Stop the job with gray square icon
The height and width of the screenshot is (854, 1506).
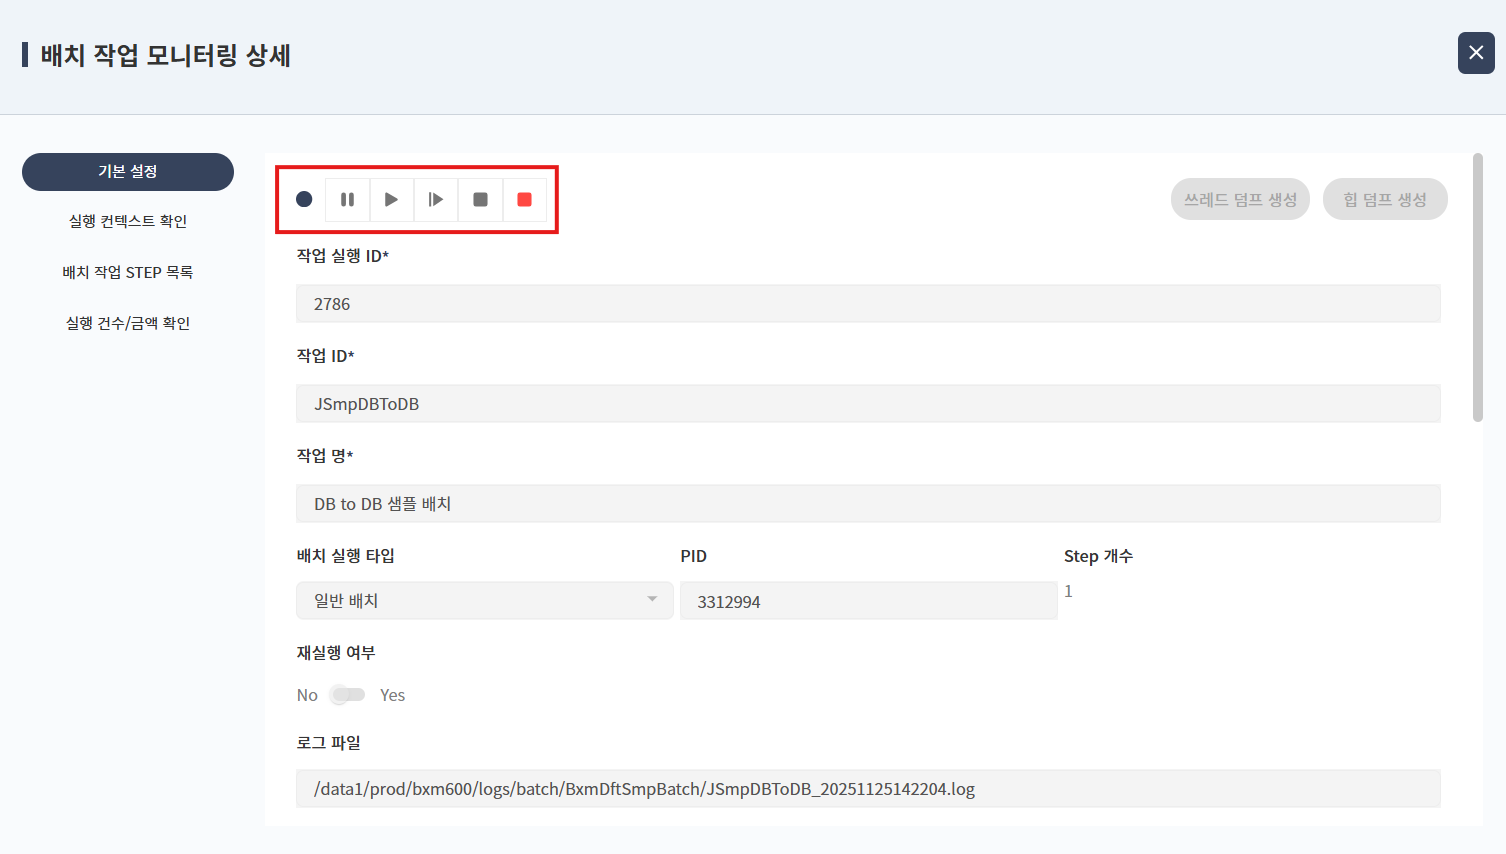(480, 200)
